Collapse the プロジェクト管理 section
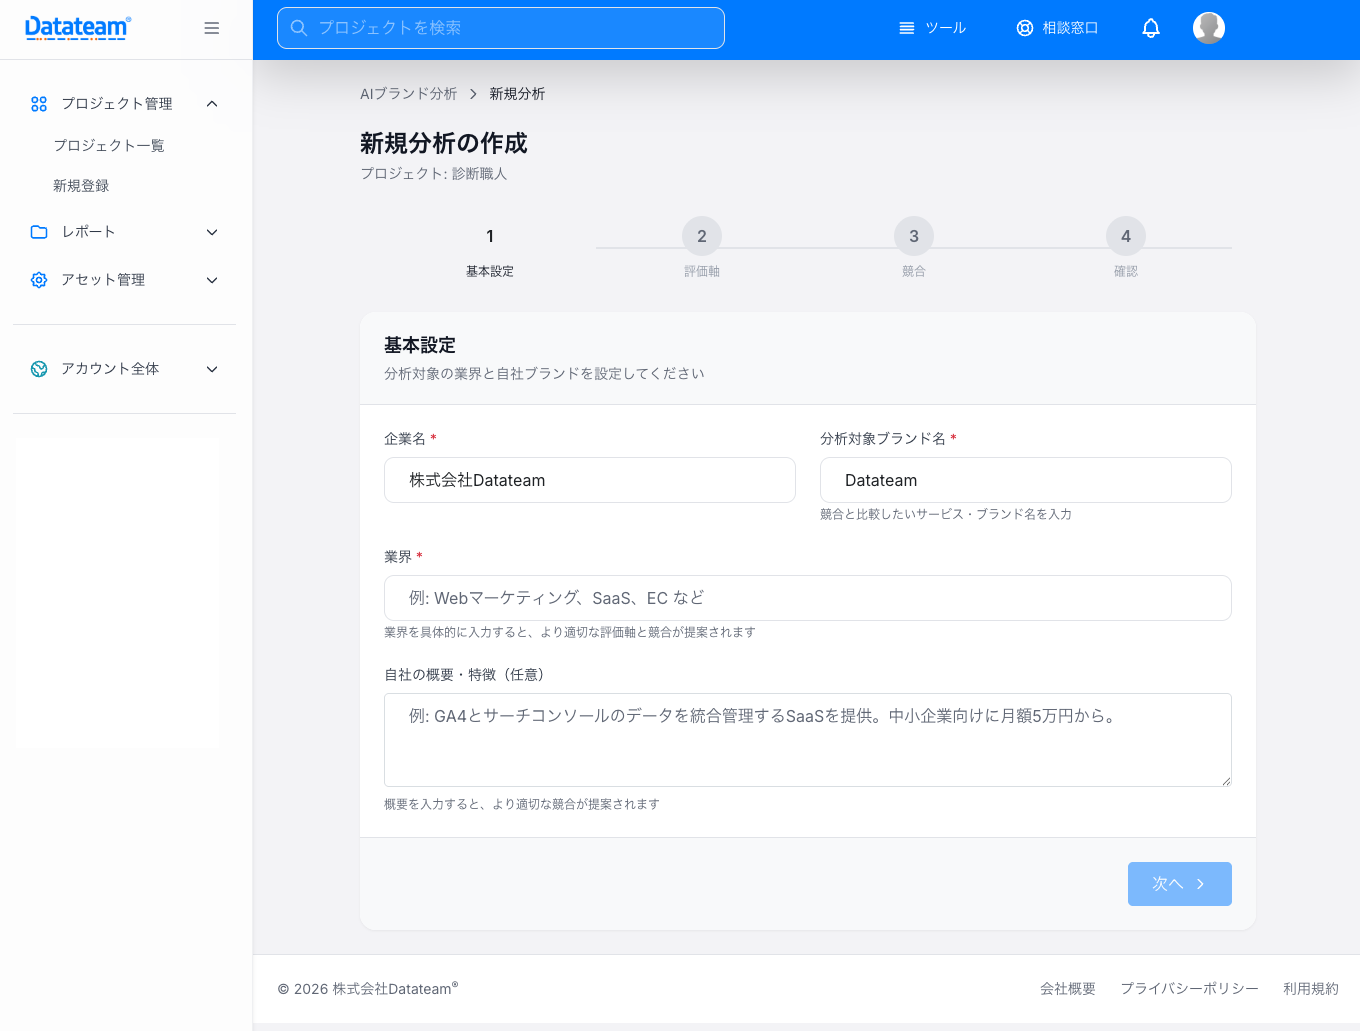The image size is (1360, 1031). pyautogui.click(x=211, y=103)
